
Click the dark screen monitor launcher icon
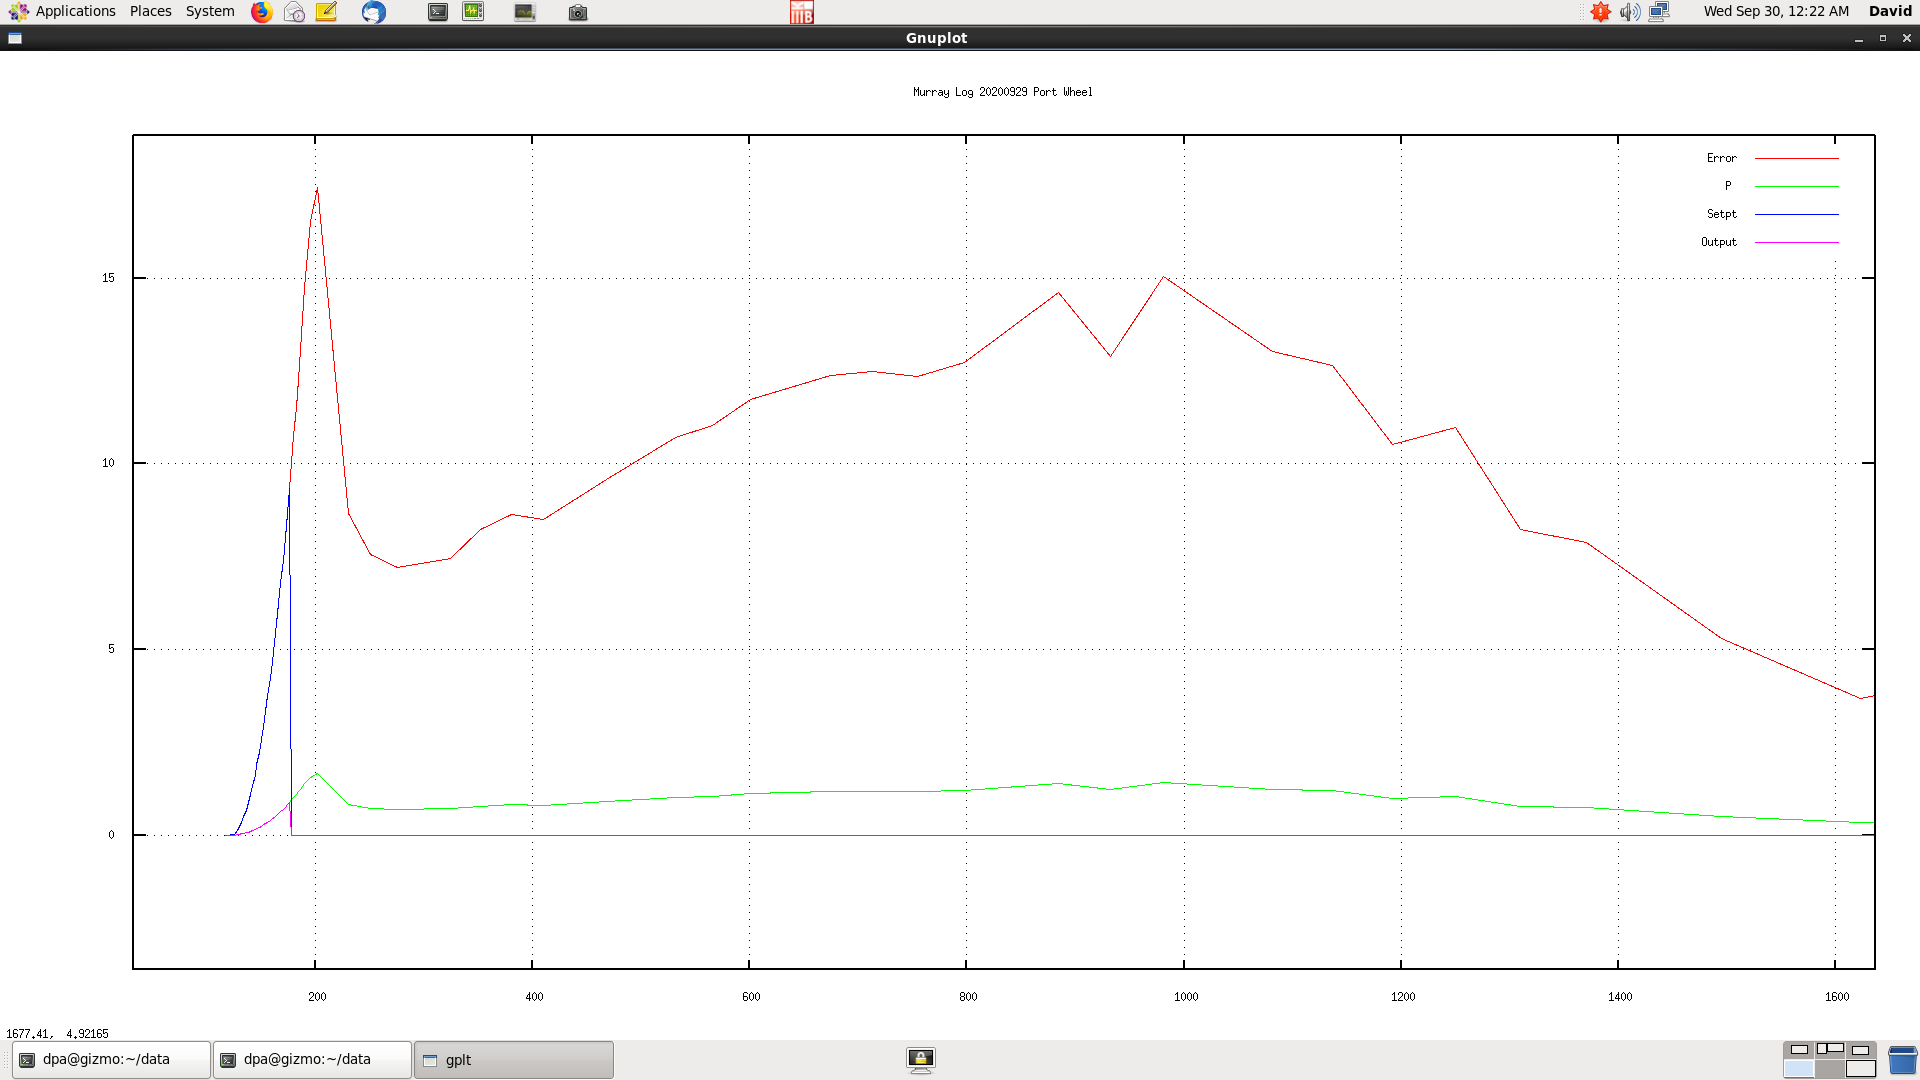coord(525,12)
